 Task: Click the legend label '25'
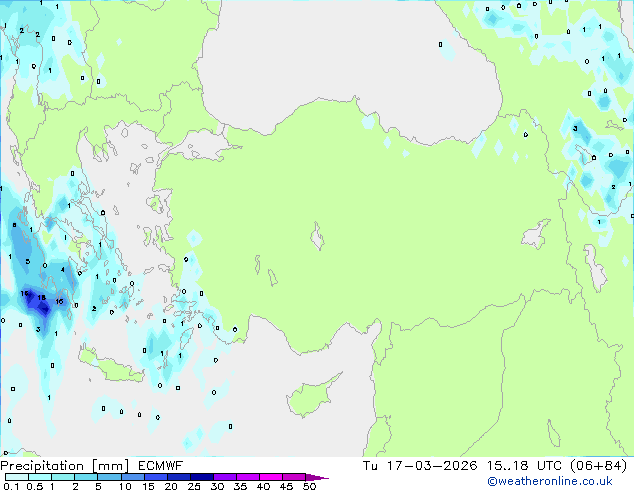tap(194, 486)
